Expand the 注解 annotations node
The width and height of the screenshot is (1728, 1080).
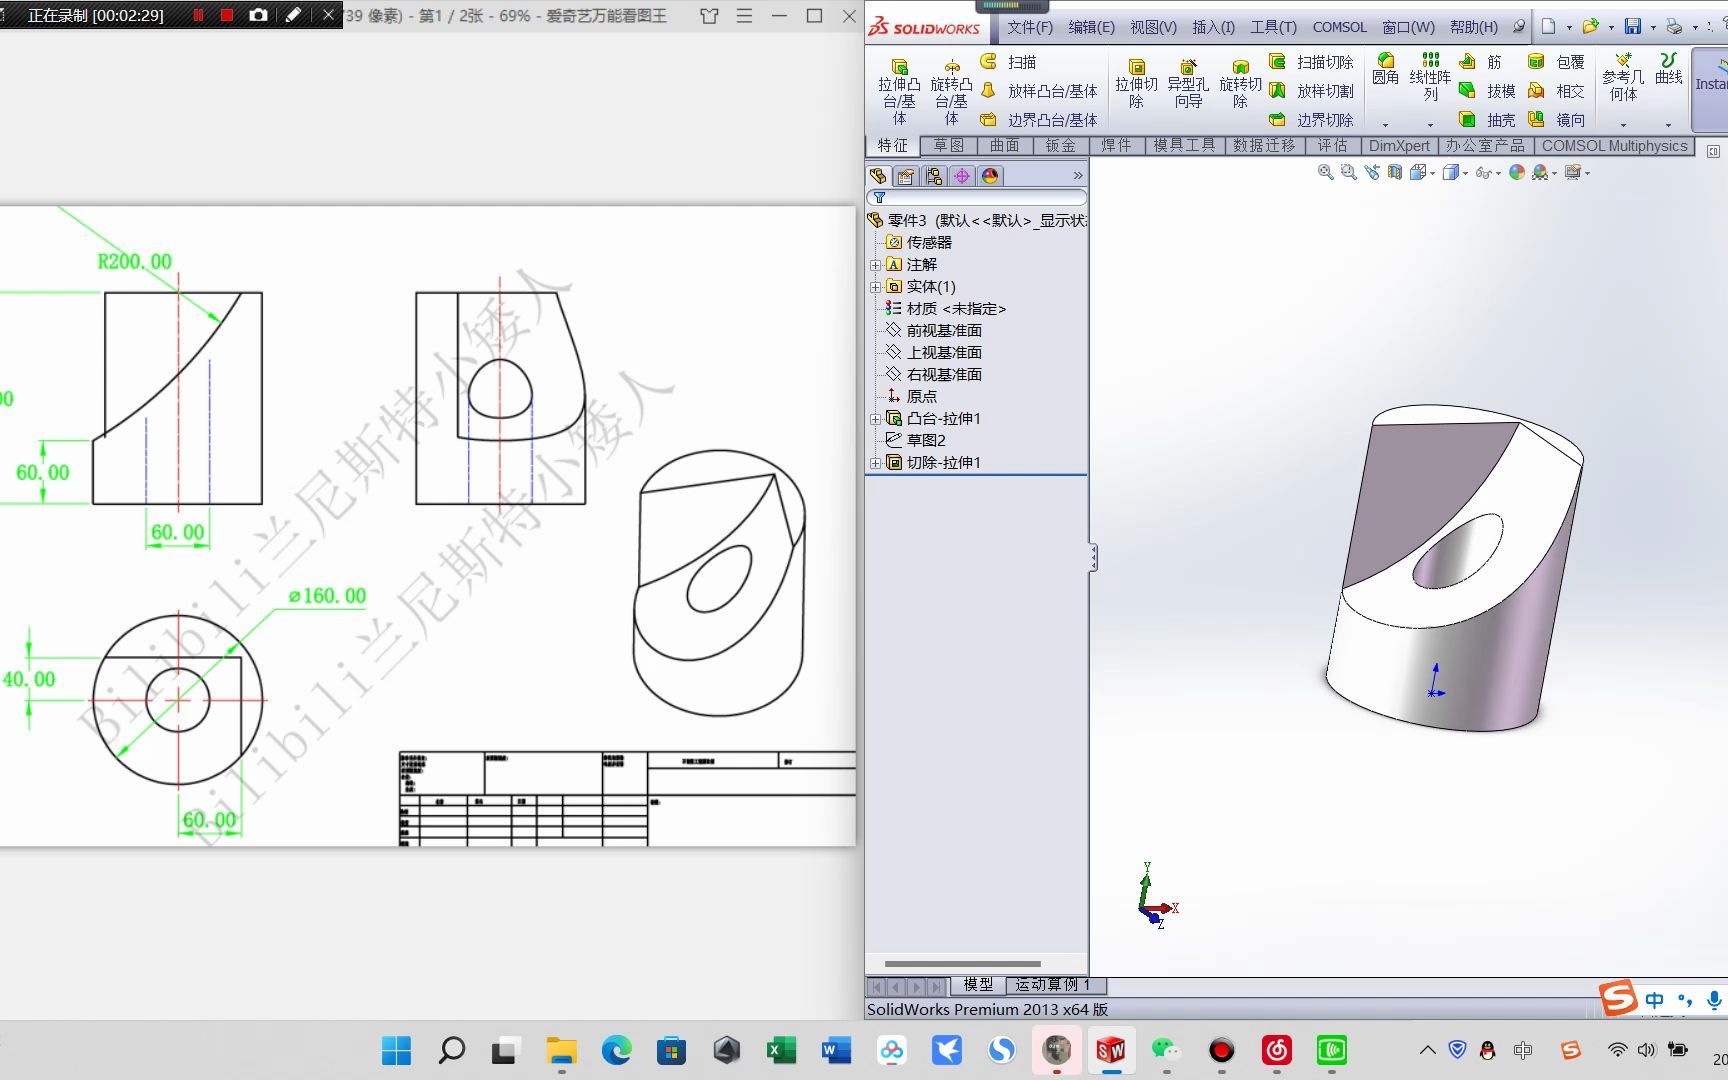875,264
